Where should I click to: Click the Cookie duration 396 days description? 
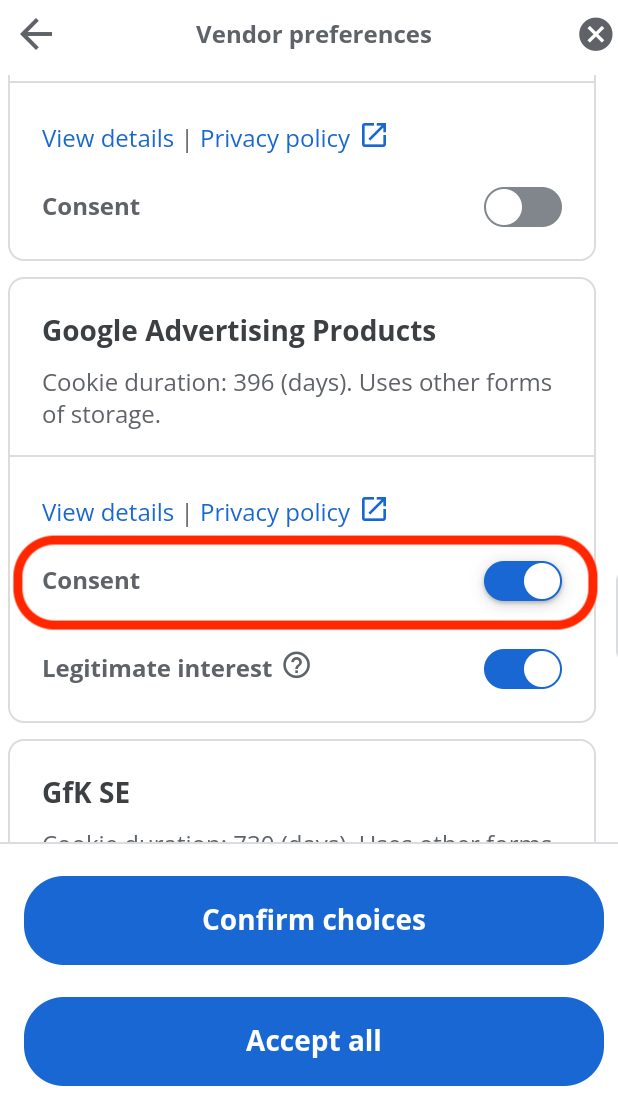pos(297,399)
